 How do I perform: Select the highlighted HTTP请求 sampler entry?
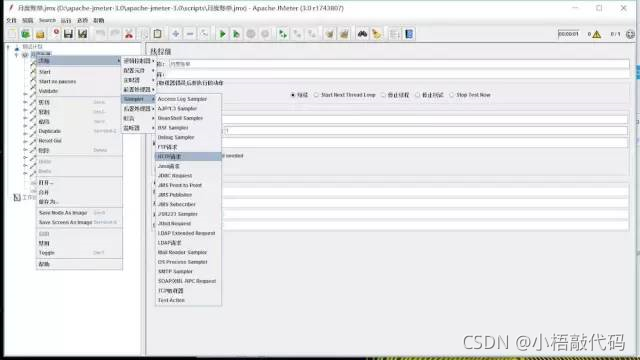click(x=188, y=156)
